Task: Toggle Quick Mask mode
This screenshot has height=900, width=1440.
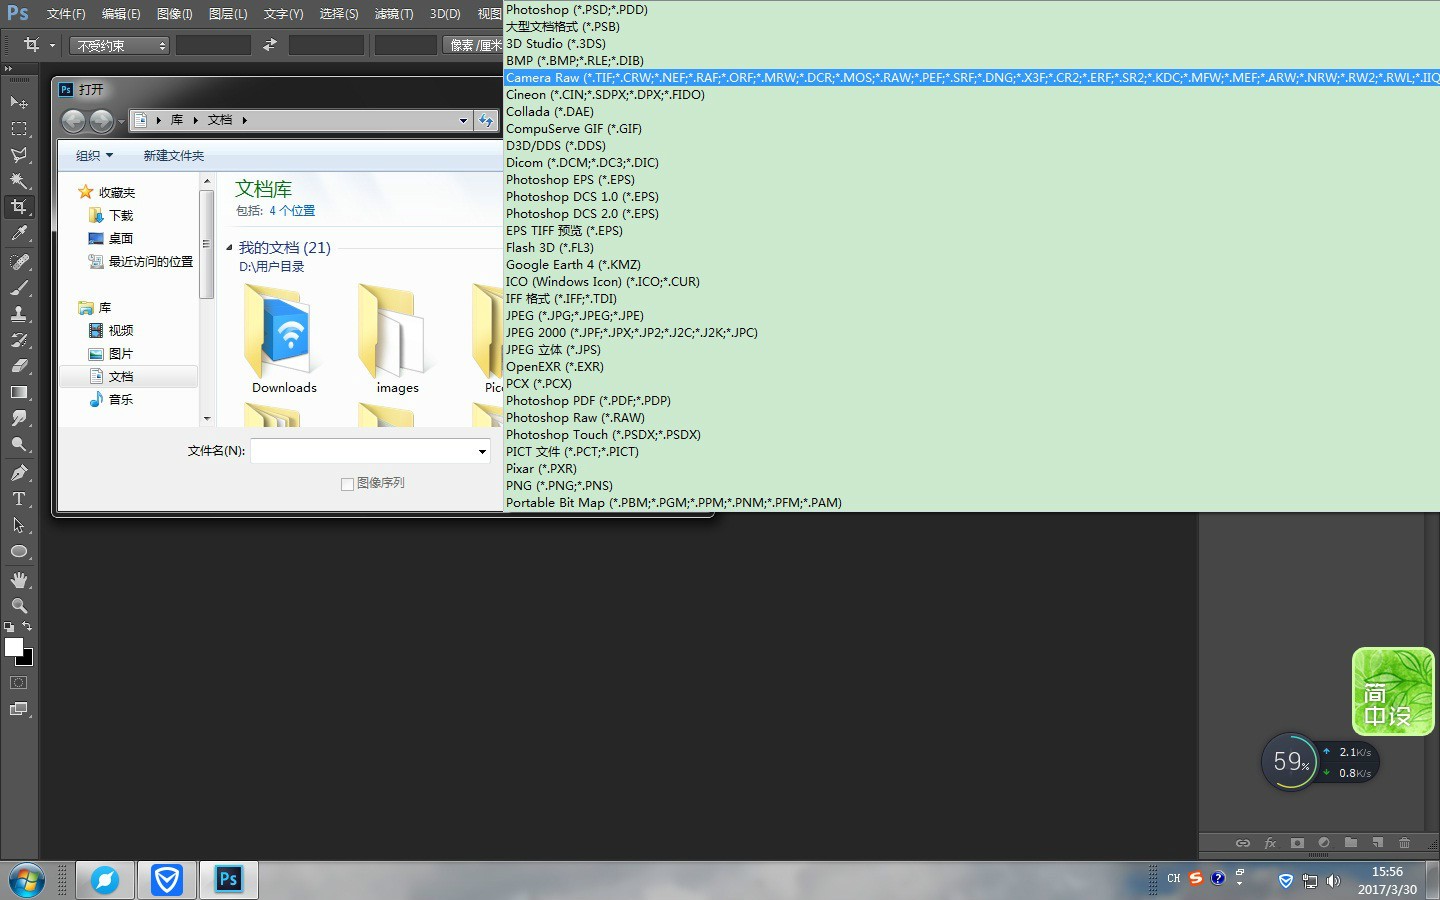Action: coord(19,683)
